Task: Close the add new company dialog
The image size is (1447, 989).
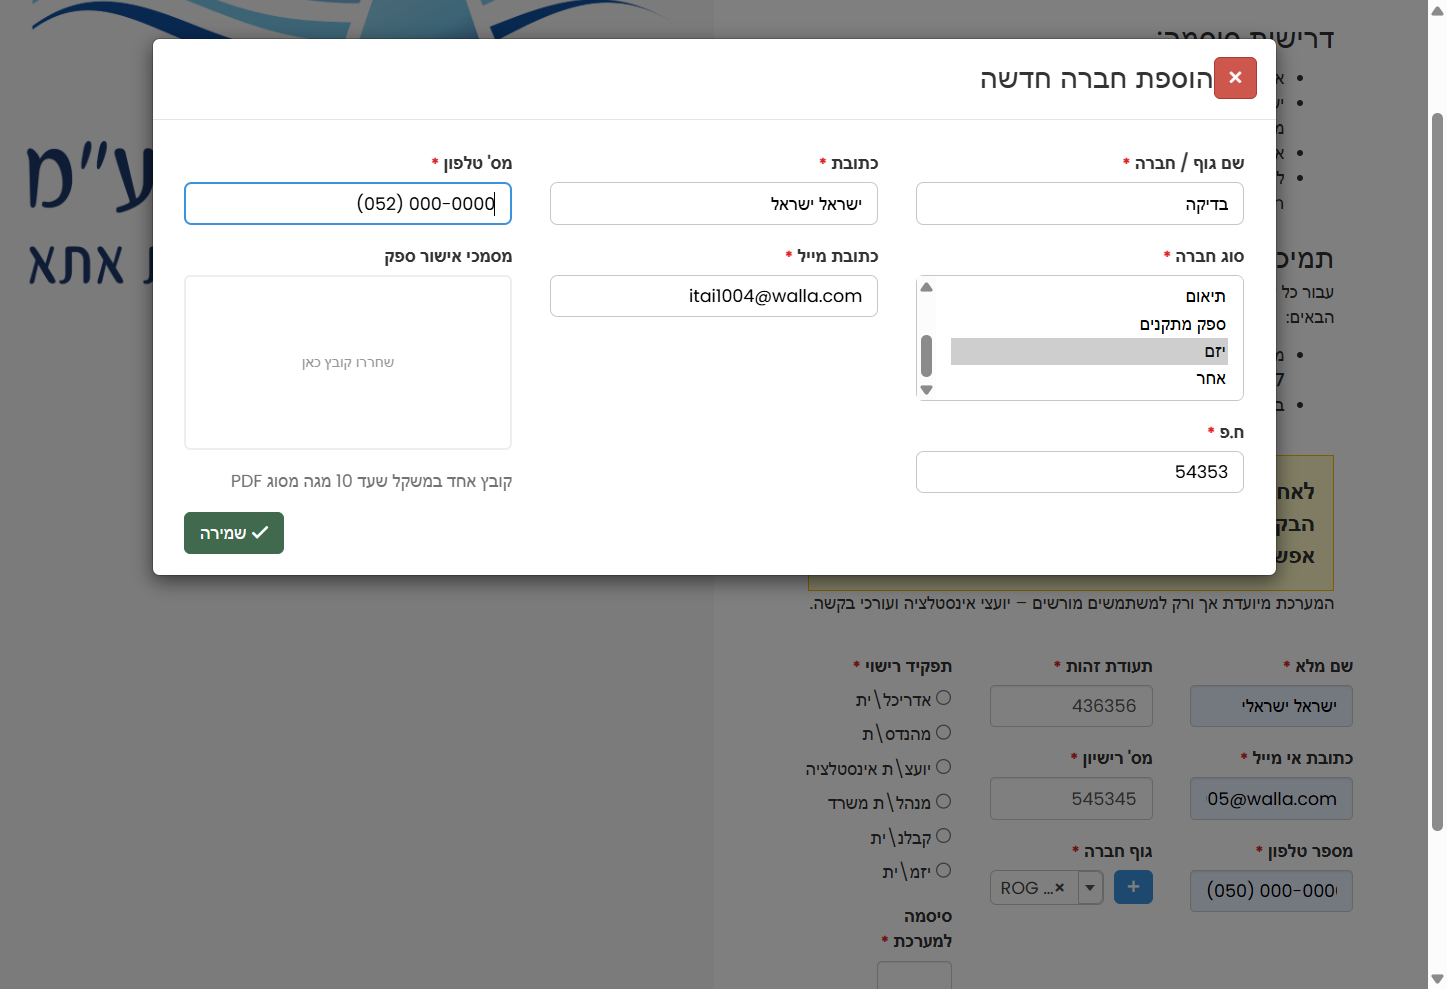Action: tap(1235, 78)
